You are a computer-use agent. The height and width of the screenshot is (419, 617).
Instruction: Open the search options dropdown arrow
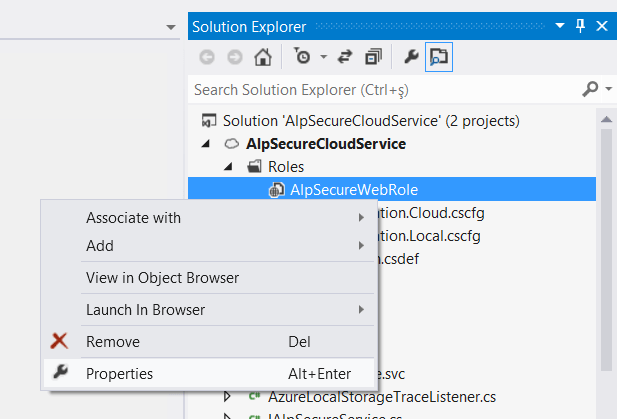(609, 90)
